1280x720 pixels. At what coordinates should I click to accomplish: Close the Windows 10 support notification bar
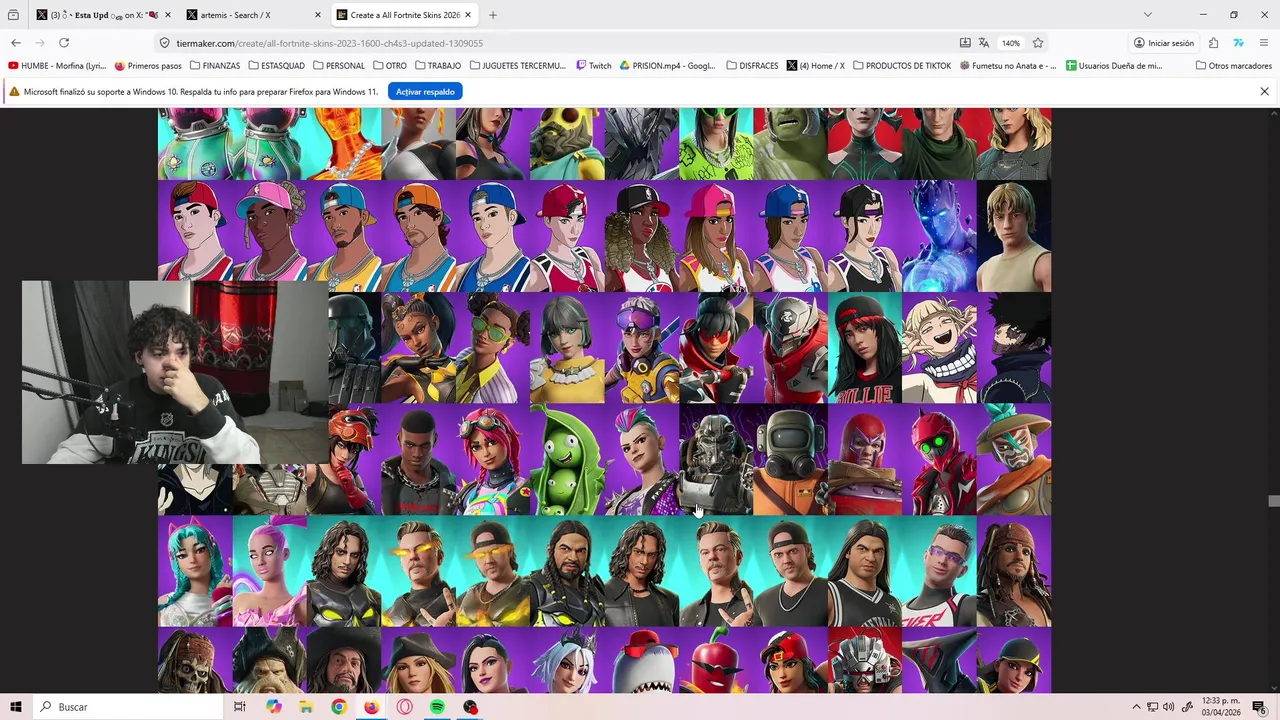(1264, 91)
